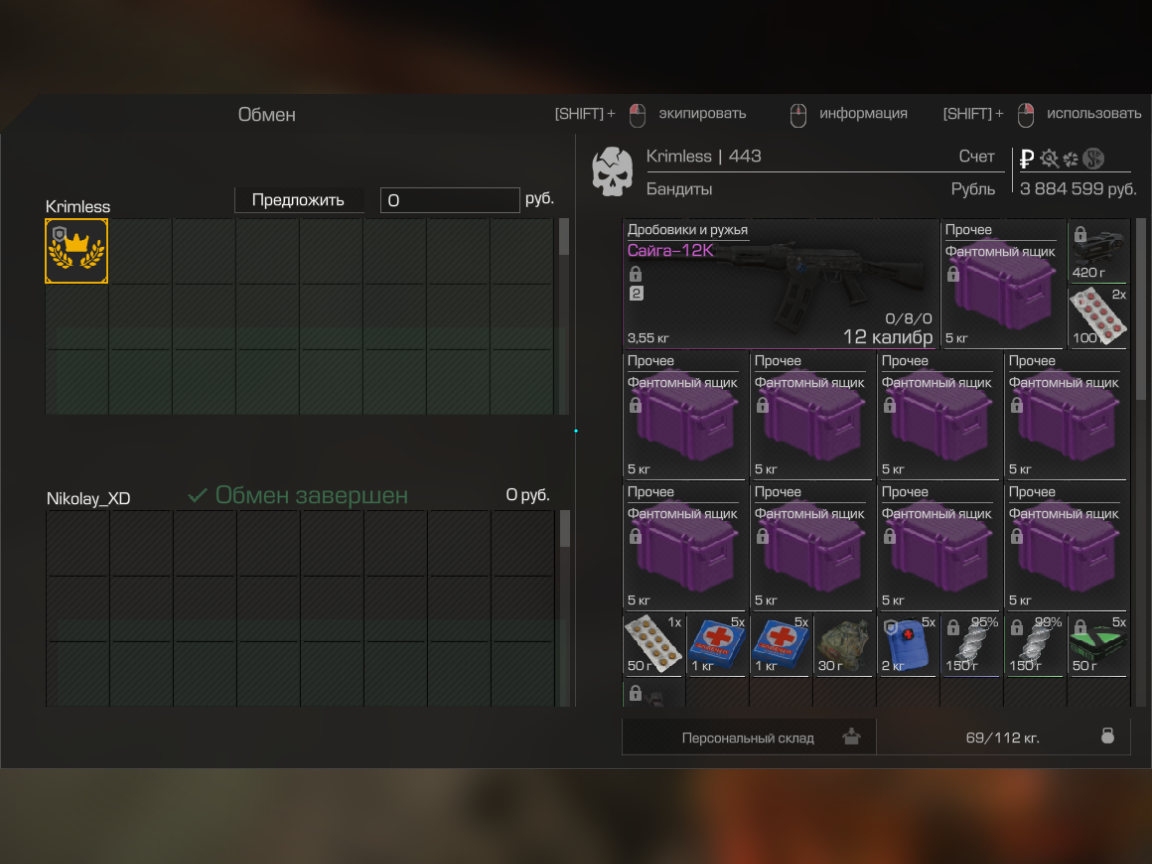The height and width of the screenshot is (864, 1152).
Task: Click the Предложить button
Action: 298,200
